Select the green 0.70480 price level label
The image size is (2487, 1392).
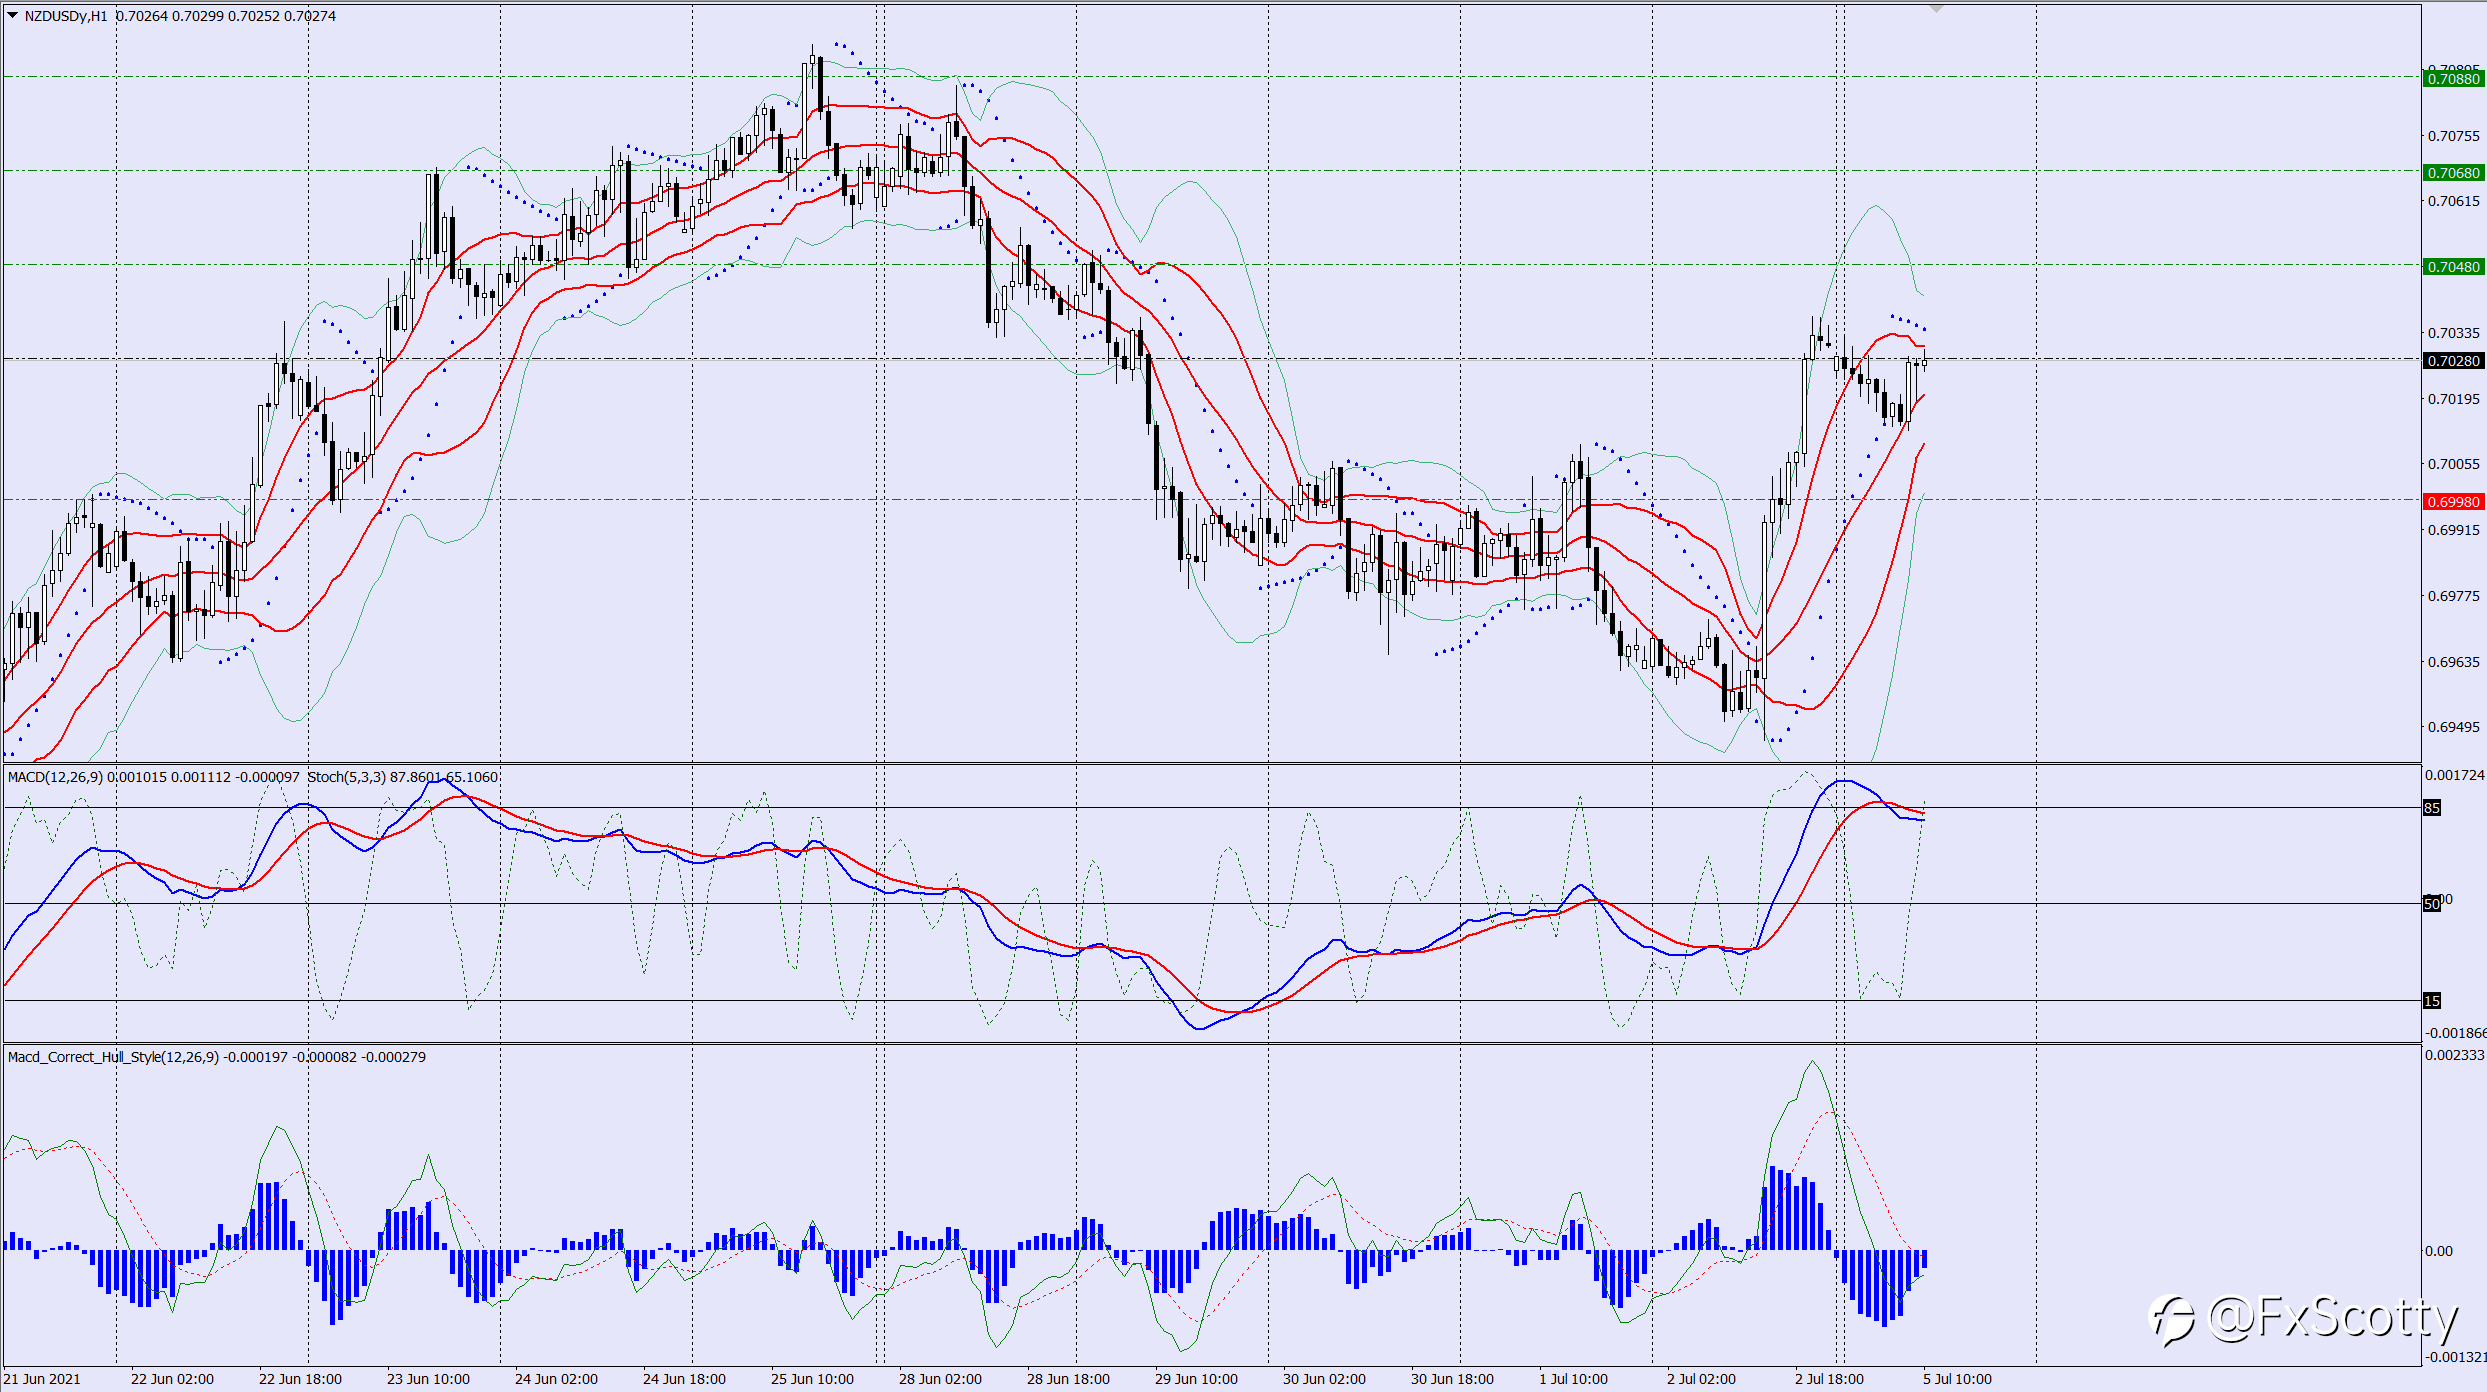(x=2454, y=267)
